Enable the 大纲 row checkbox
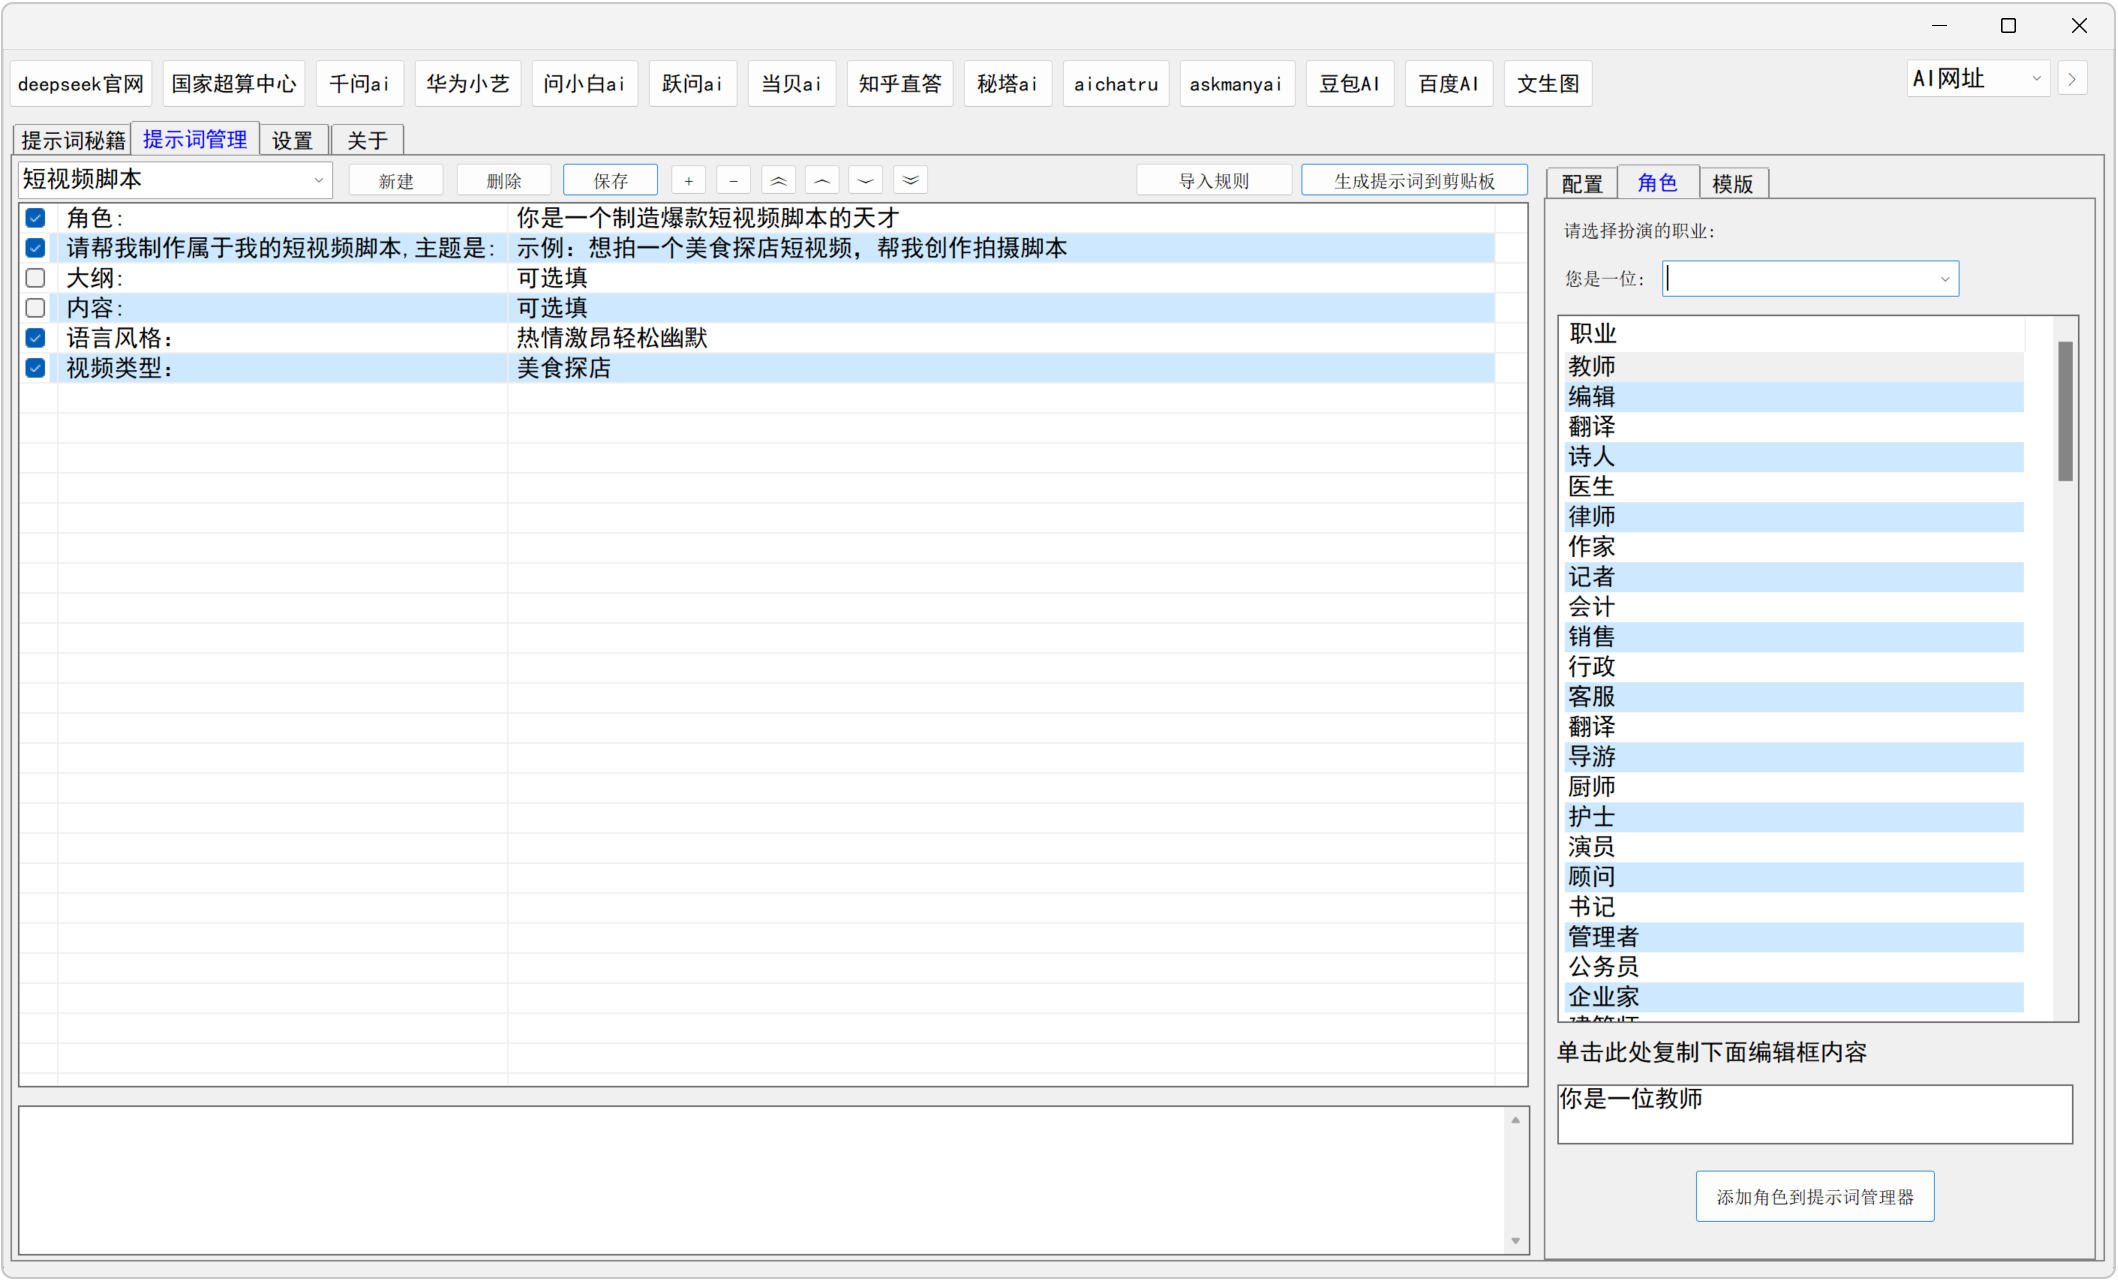This screenshot has height=1281, width=2118. pos(36,278)
